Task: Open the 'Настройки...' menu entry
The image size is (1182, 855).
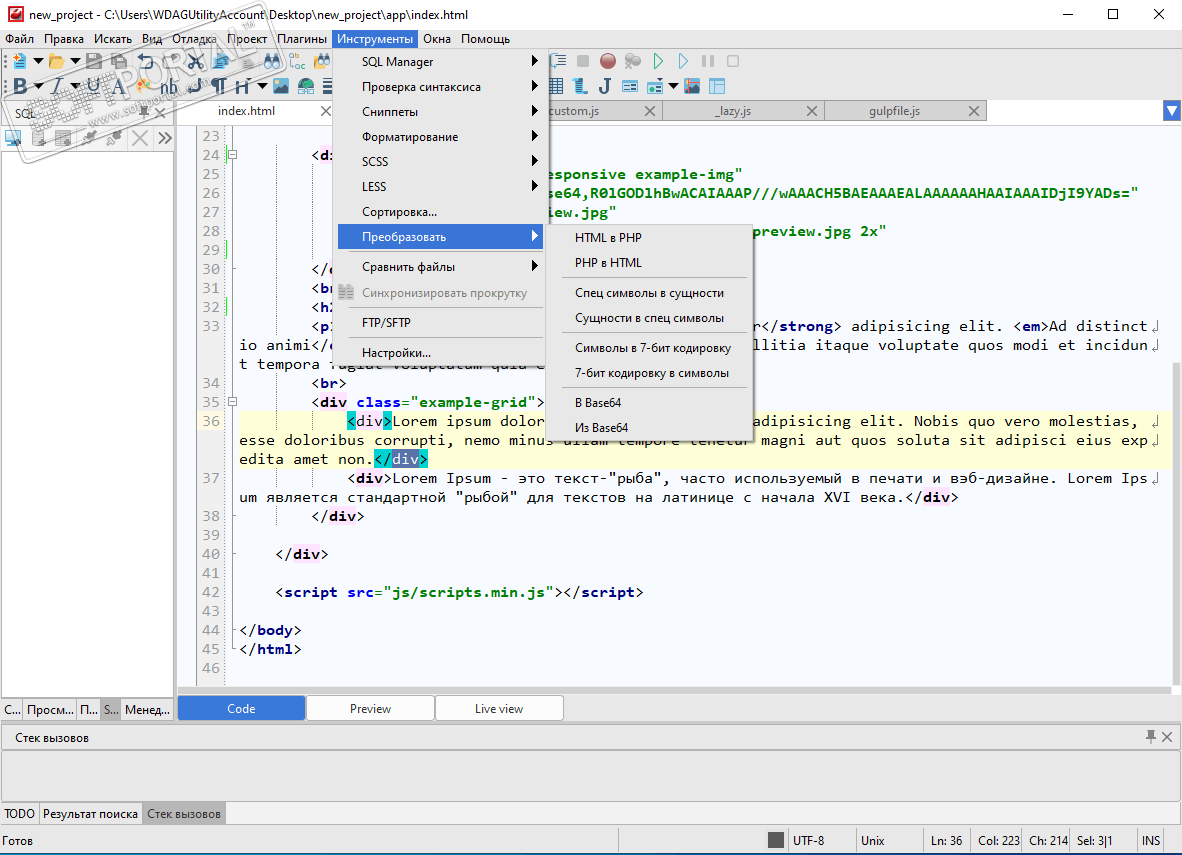Action: pos(396,353)
